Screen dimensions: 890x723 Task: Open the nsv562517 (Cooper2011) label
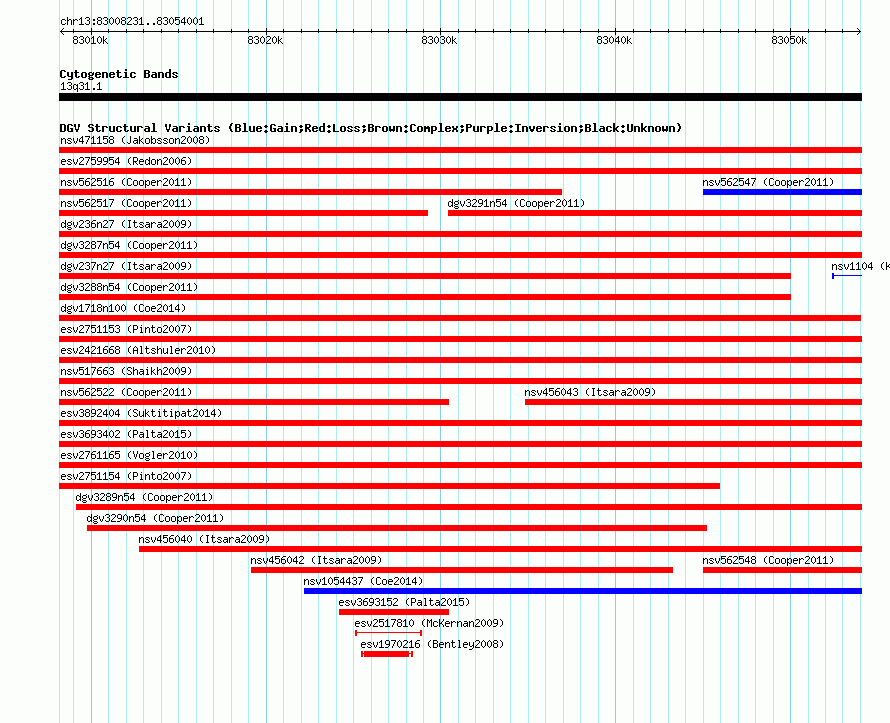[x=127, y=203]
